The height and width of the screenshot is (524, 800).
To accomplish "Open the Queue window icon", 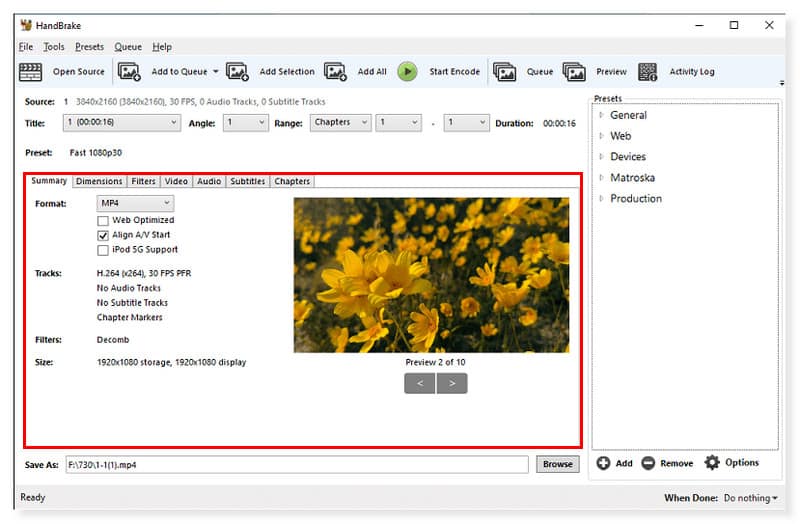I will pos(505,72).
